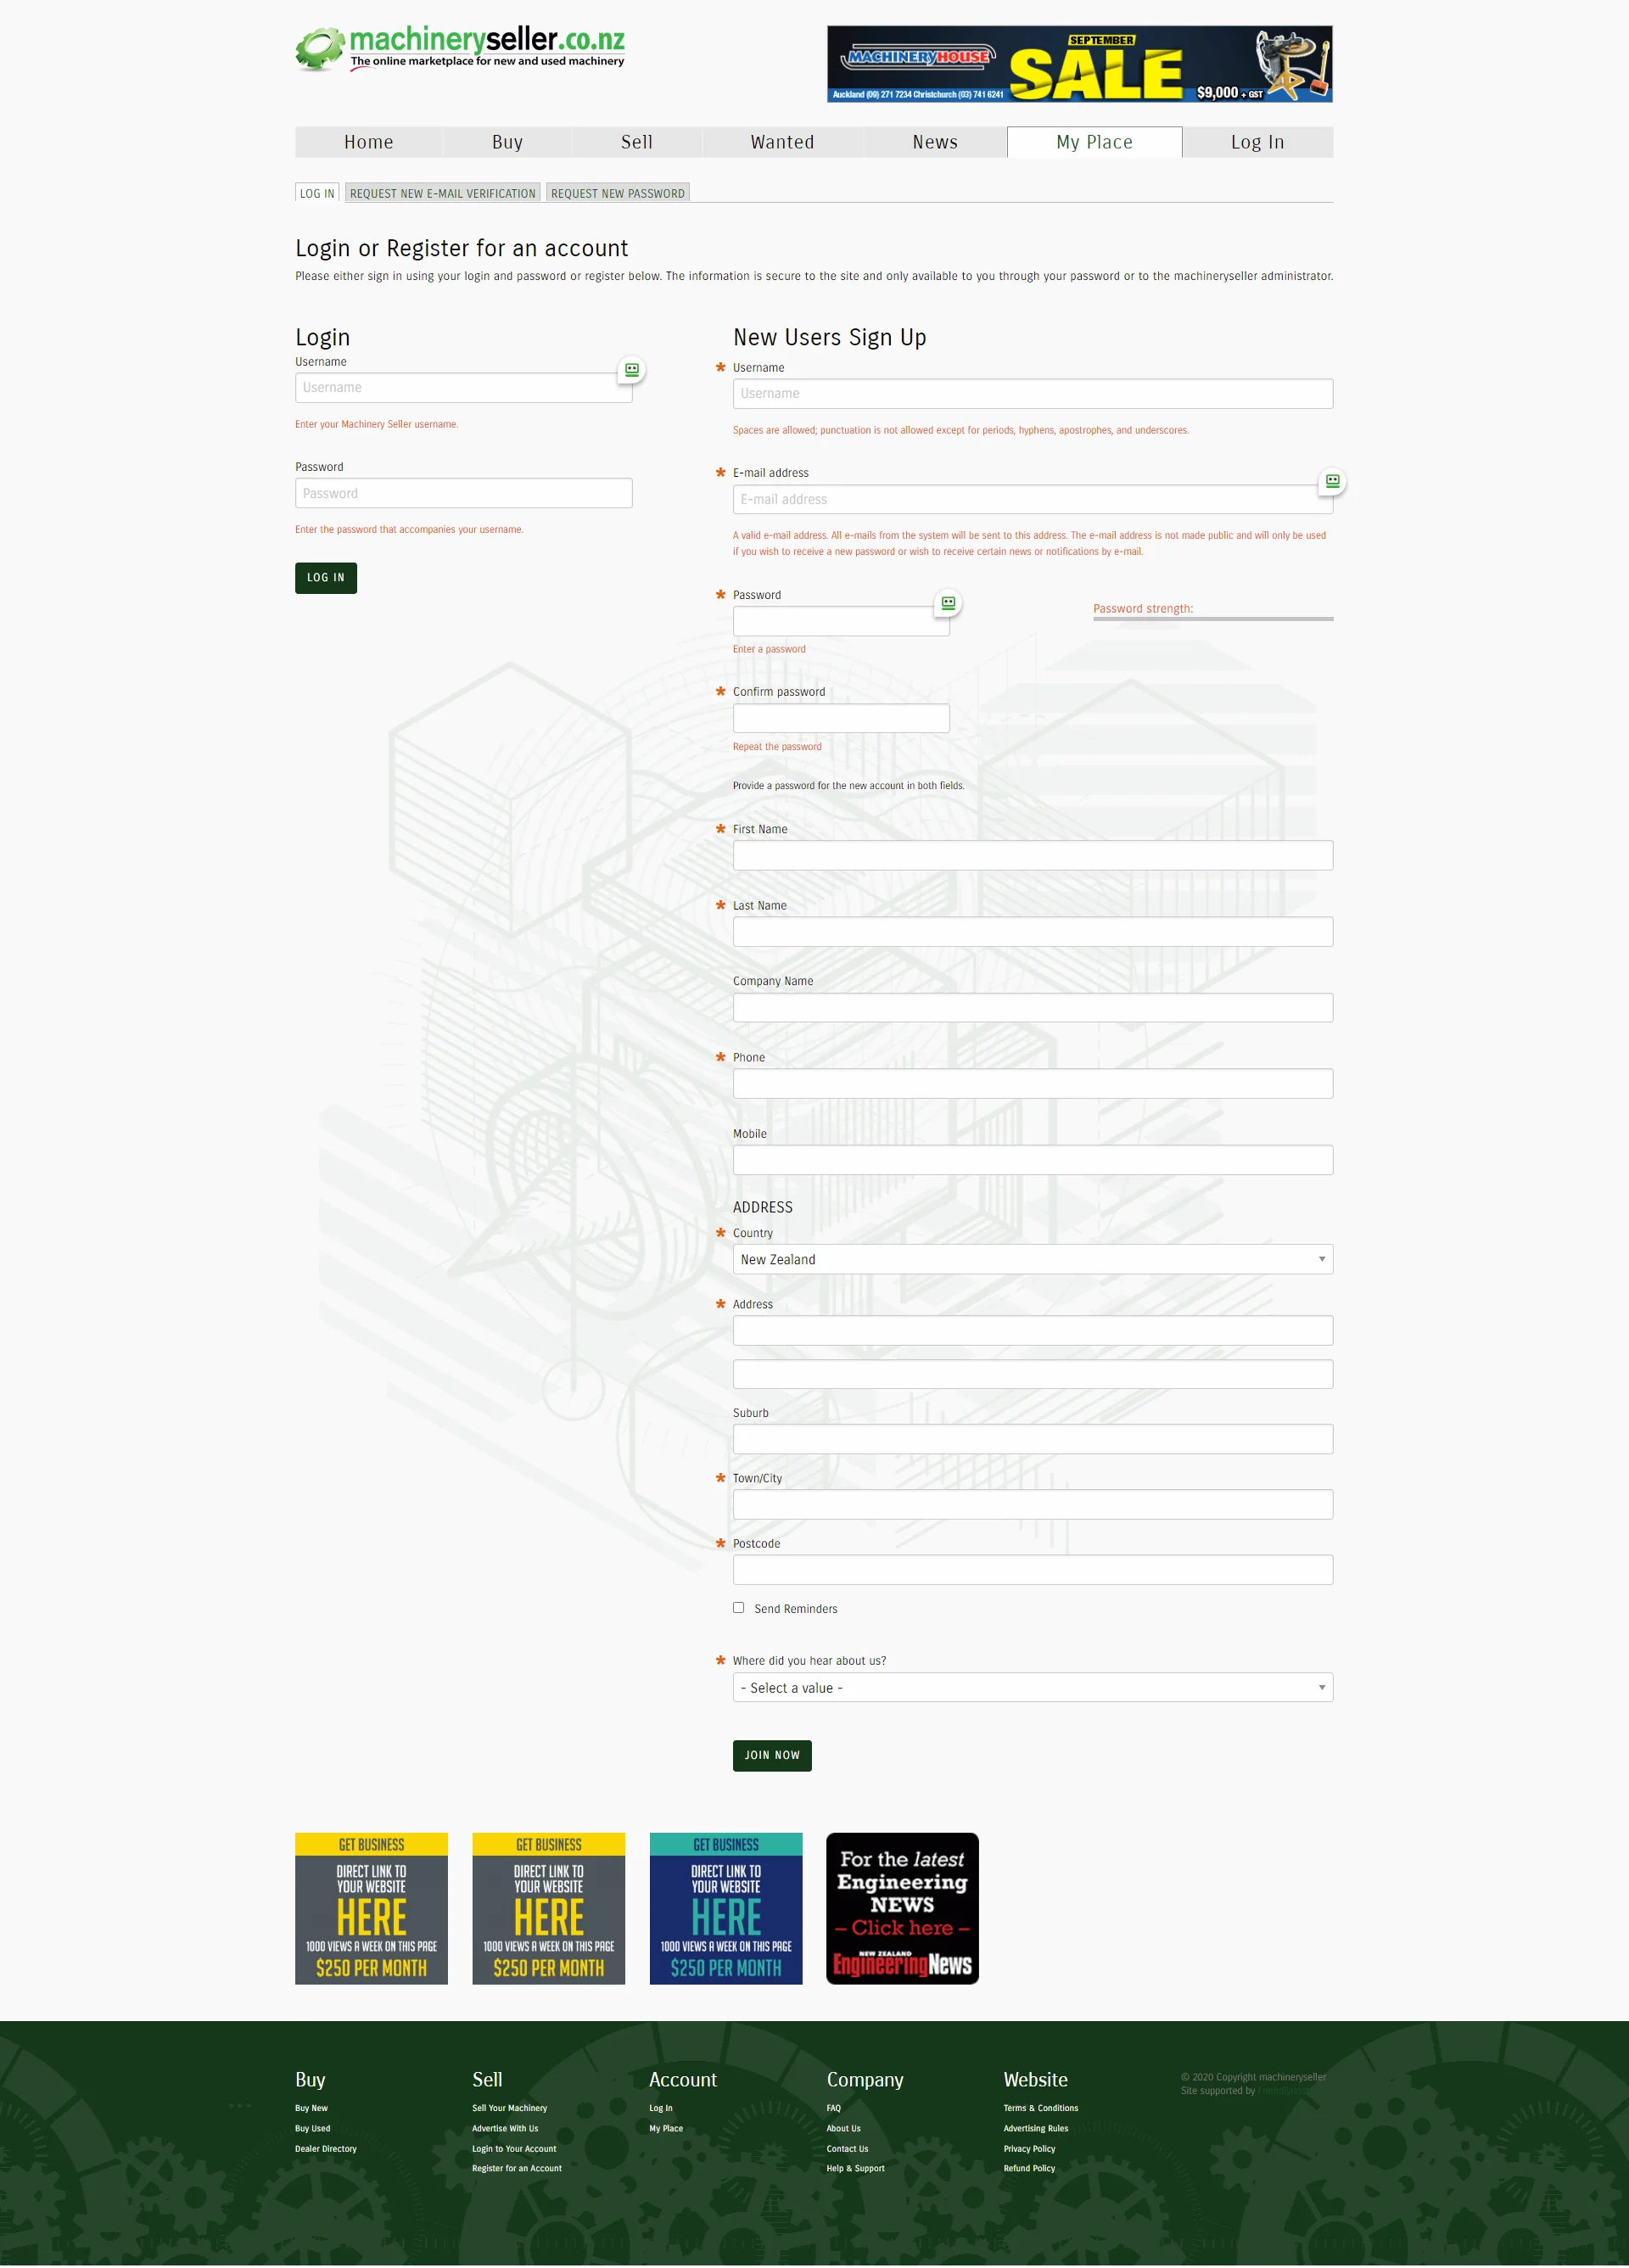Go to the Wanted menu item
Screen dimensions: 1629x2268
(x=782, y=142)
